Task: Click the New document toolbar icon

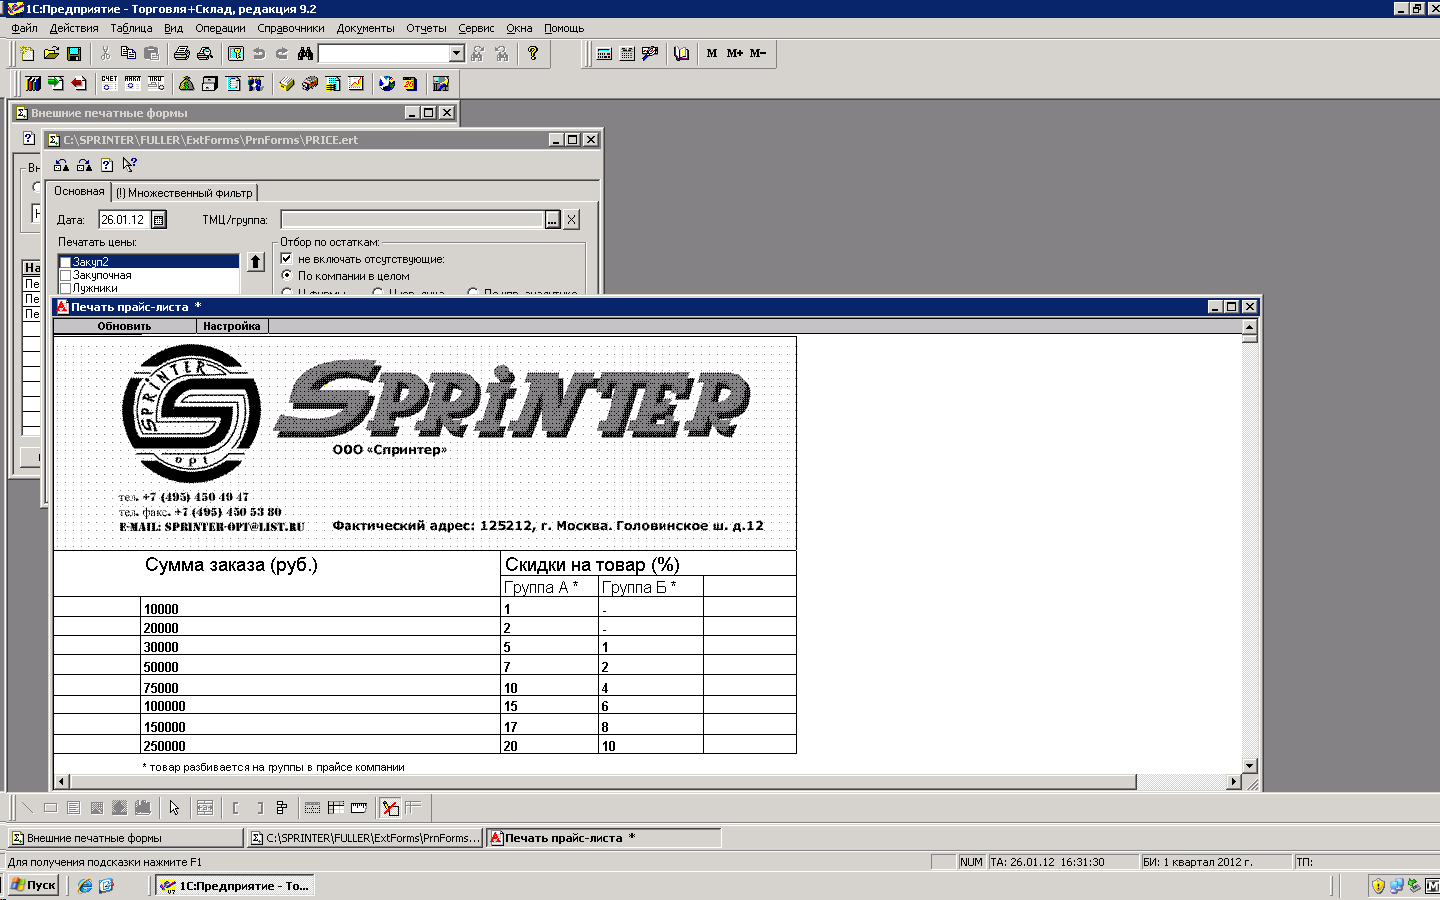Action: pos(28,54)
